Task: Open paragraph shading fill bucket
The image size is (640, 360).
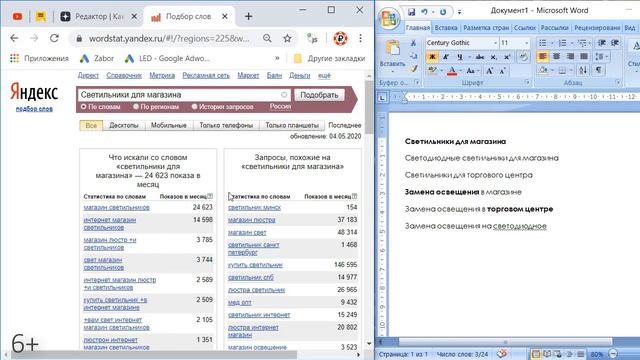Action: (x=544, y=70)
